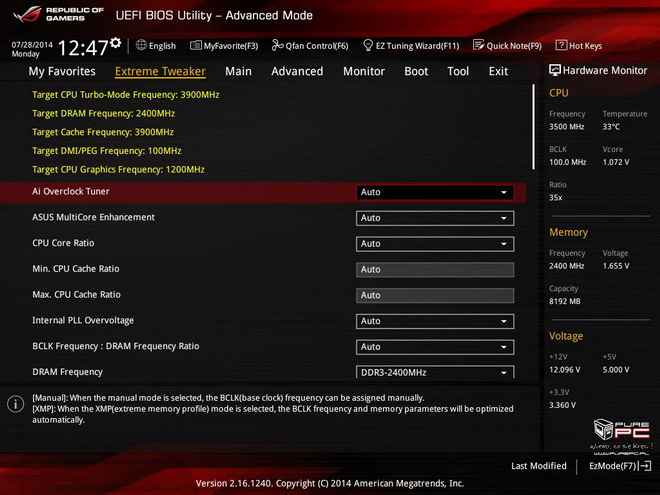Go to the Monitor tab
This screenshot has height=495, width=660.
pos(364,71)
